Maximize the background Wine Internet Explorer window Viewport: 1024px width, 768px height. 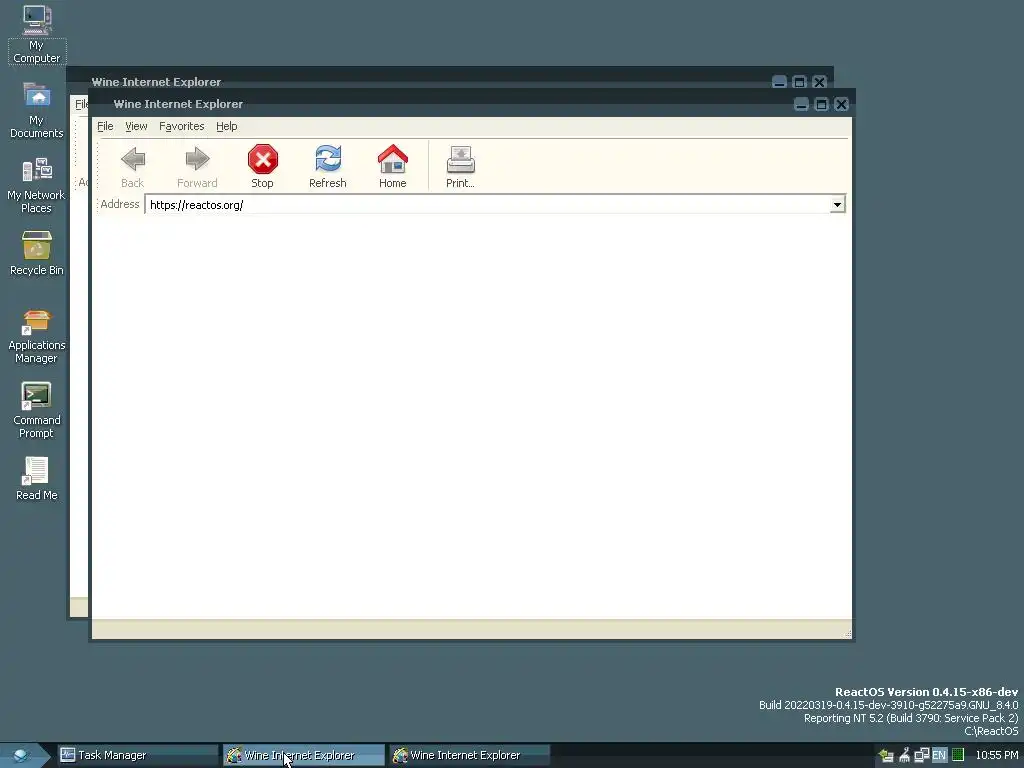(x=799, y=82)
